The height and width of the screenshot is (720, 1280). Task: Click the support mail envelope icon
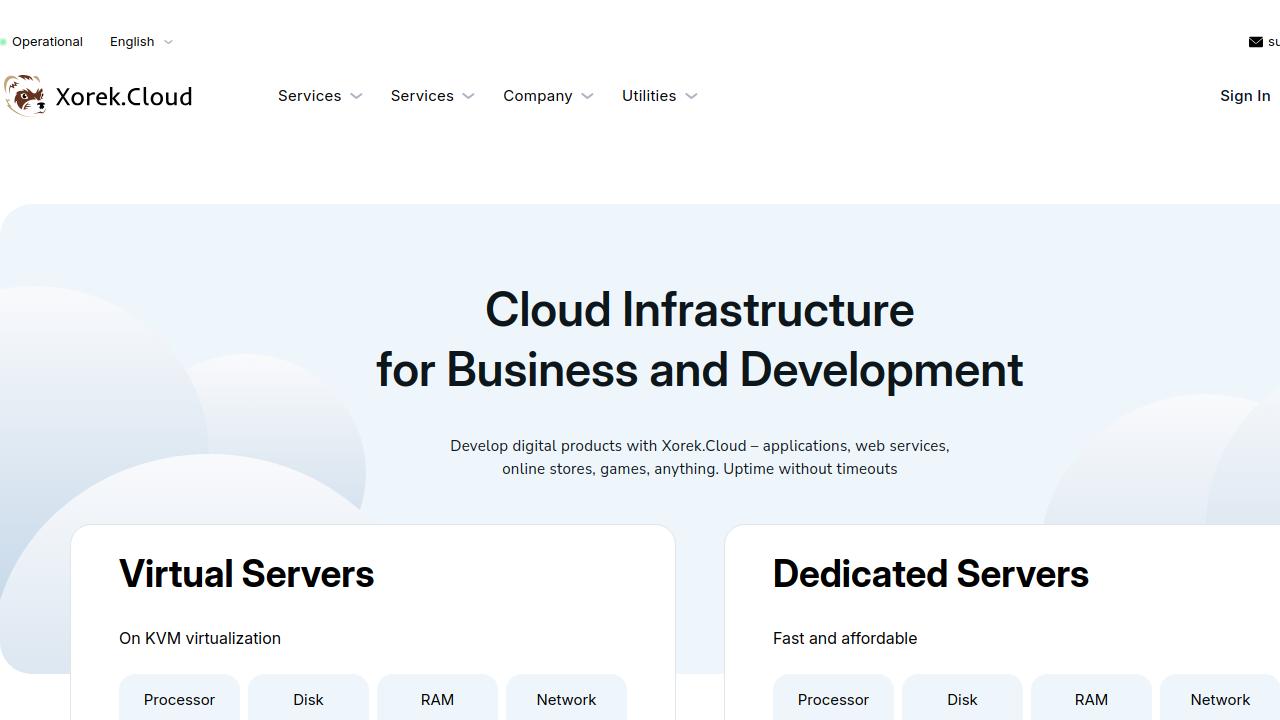tap(1255, 42)
